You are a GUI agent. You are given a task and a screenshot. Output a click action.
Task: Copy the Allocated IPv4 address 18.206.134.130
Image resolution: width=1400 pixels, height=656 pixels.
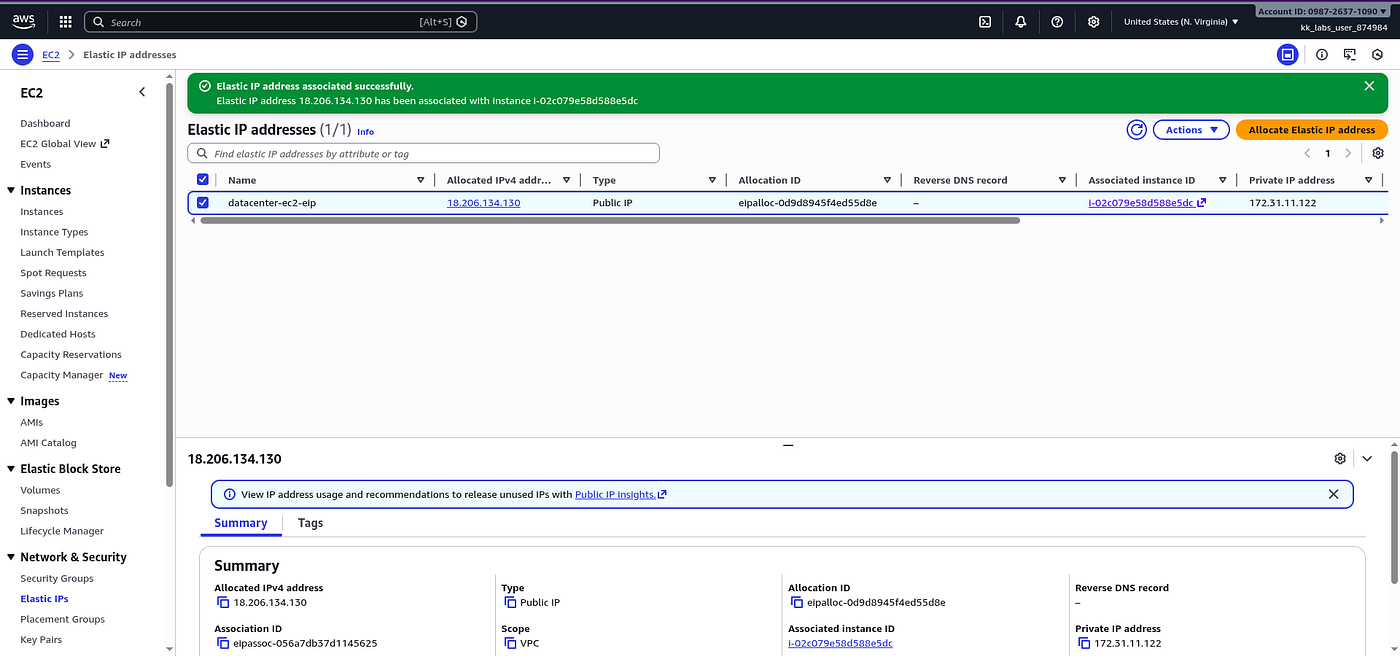click(222, 603)
